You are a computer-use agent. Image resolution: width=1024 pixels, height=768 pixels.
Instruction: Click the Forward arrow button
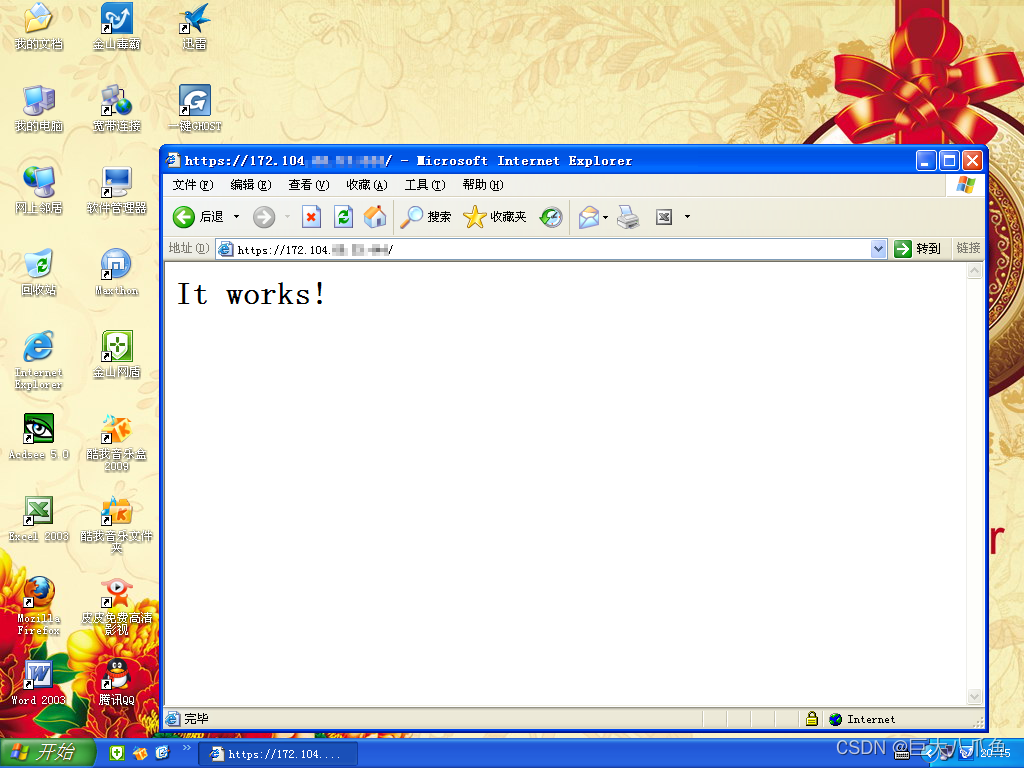264,217
